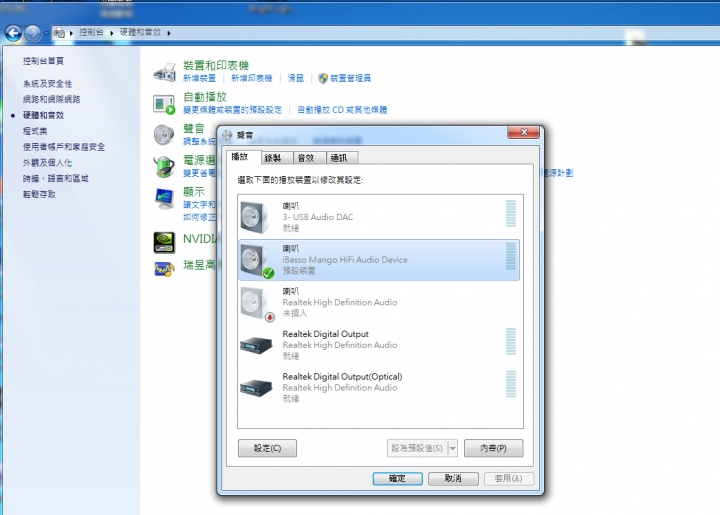Click 硬體和音效 in the address breadcrumb
The height and width of the screenshot is (515, 720).
[141, 32]
